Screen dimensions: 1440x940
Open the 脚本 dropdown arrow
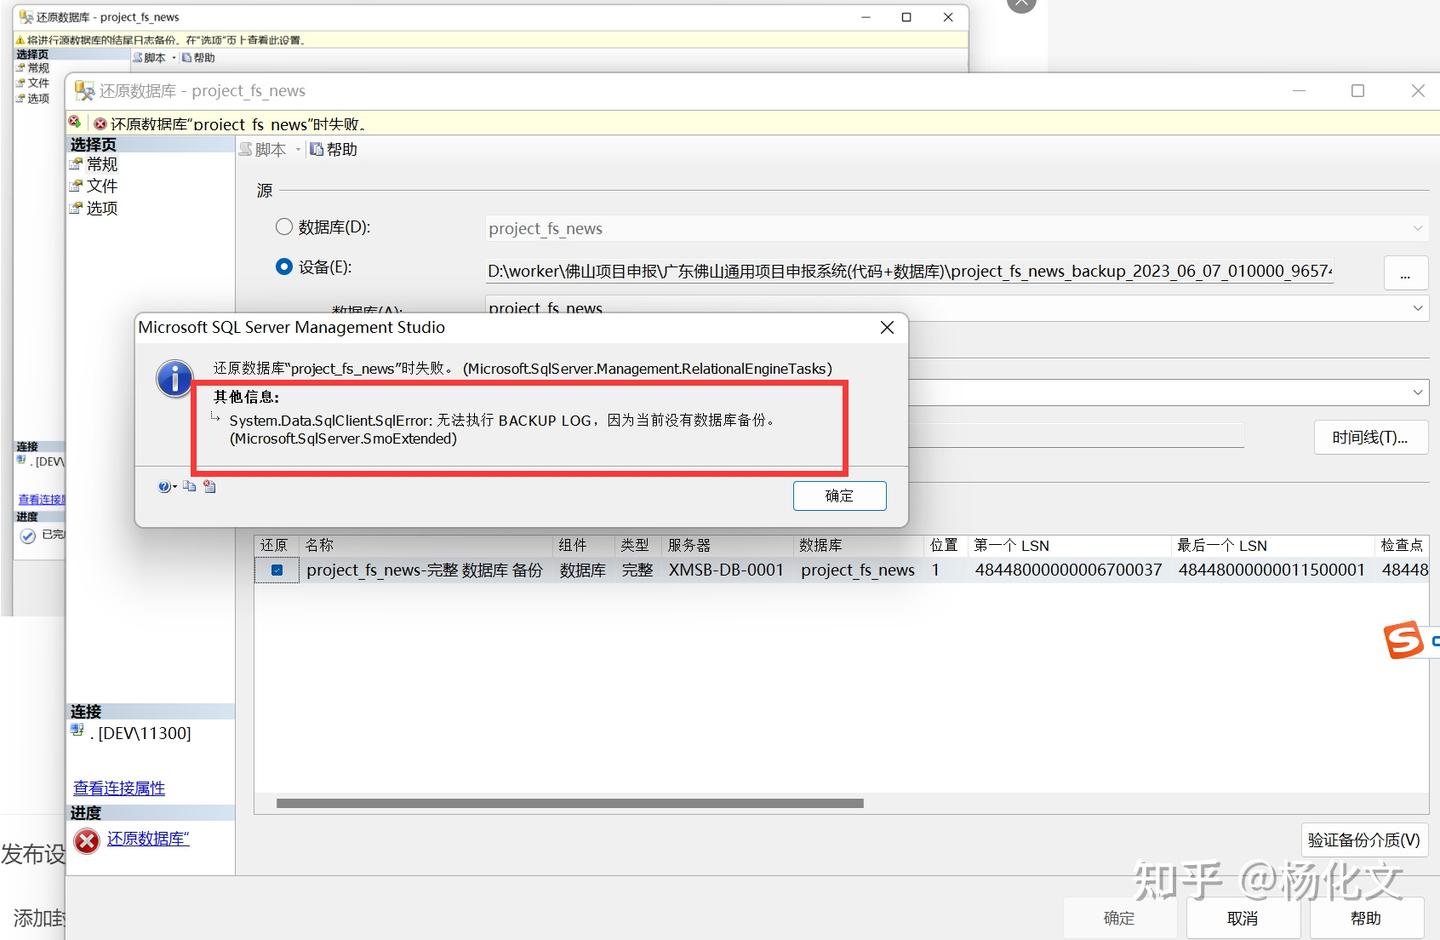(x=297, y=148)
